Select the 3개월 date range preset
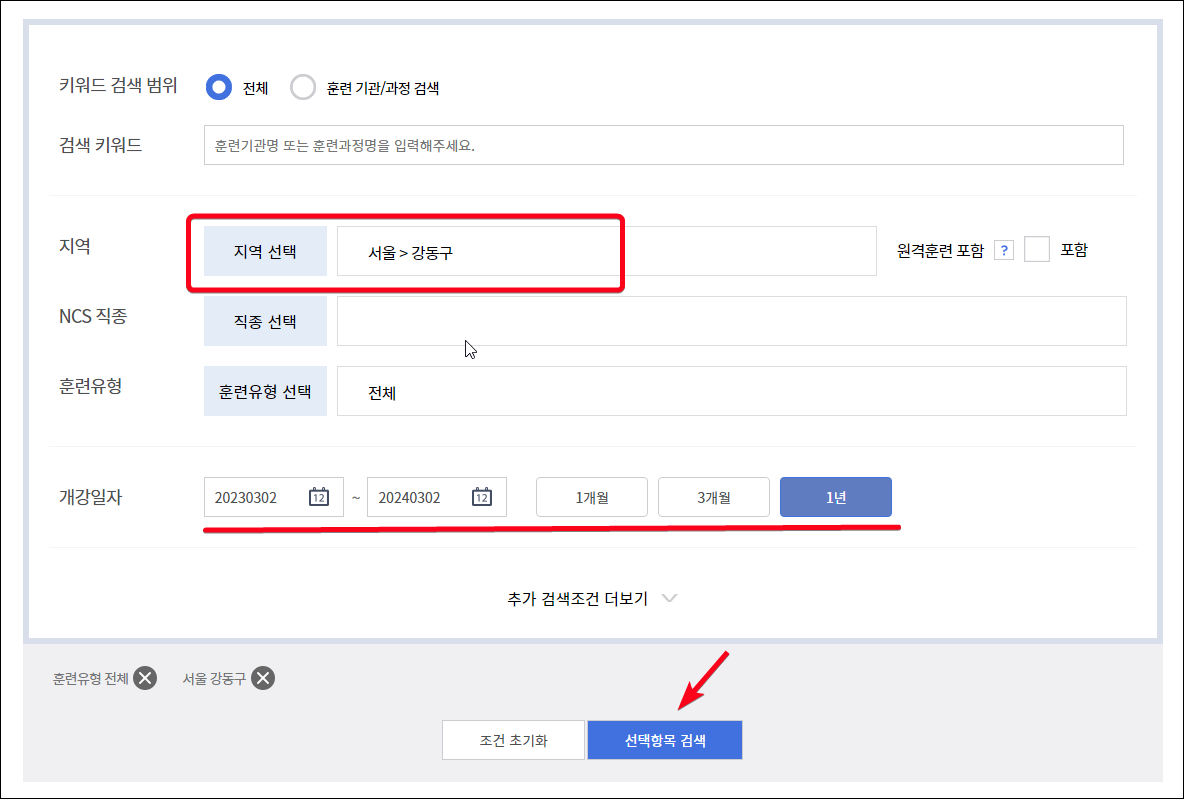Screen dimensions: 1184x799 click(713, 497)
